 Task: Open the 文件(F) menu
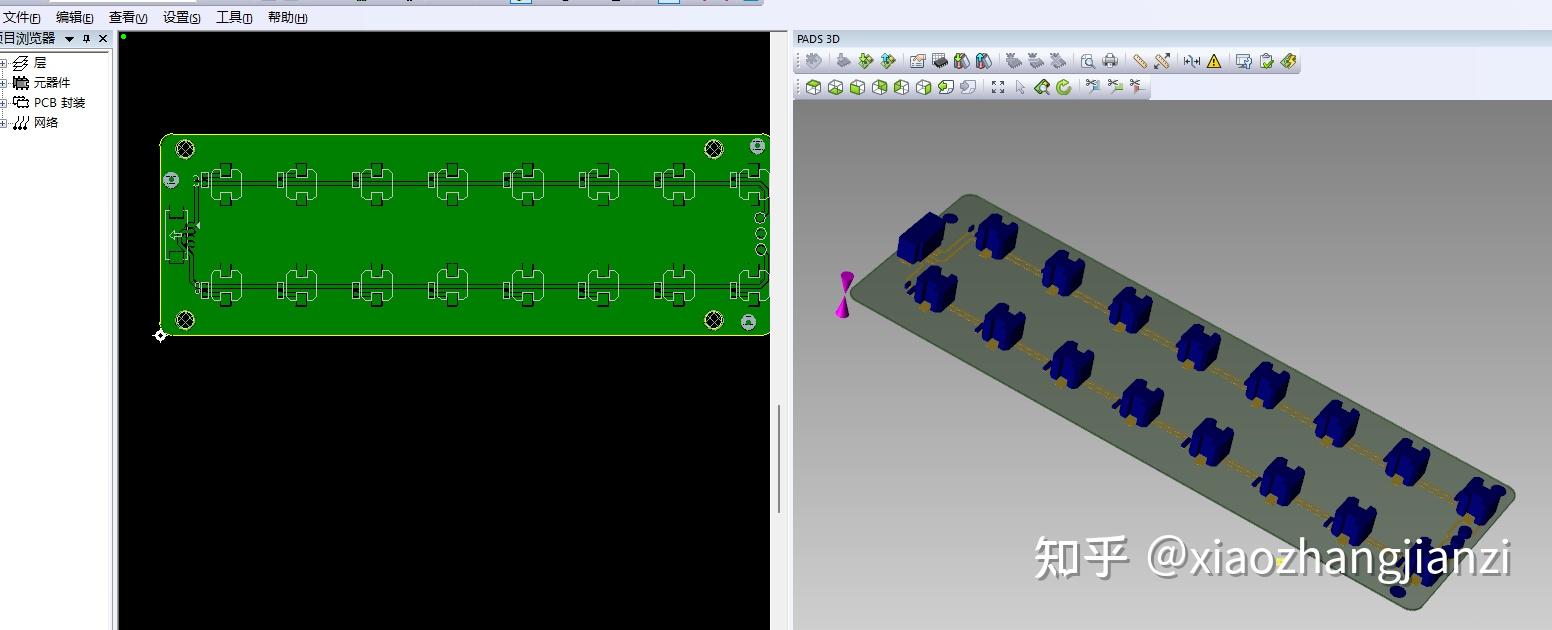coord(20,18)
